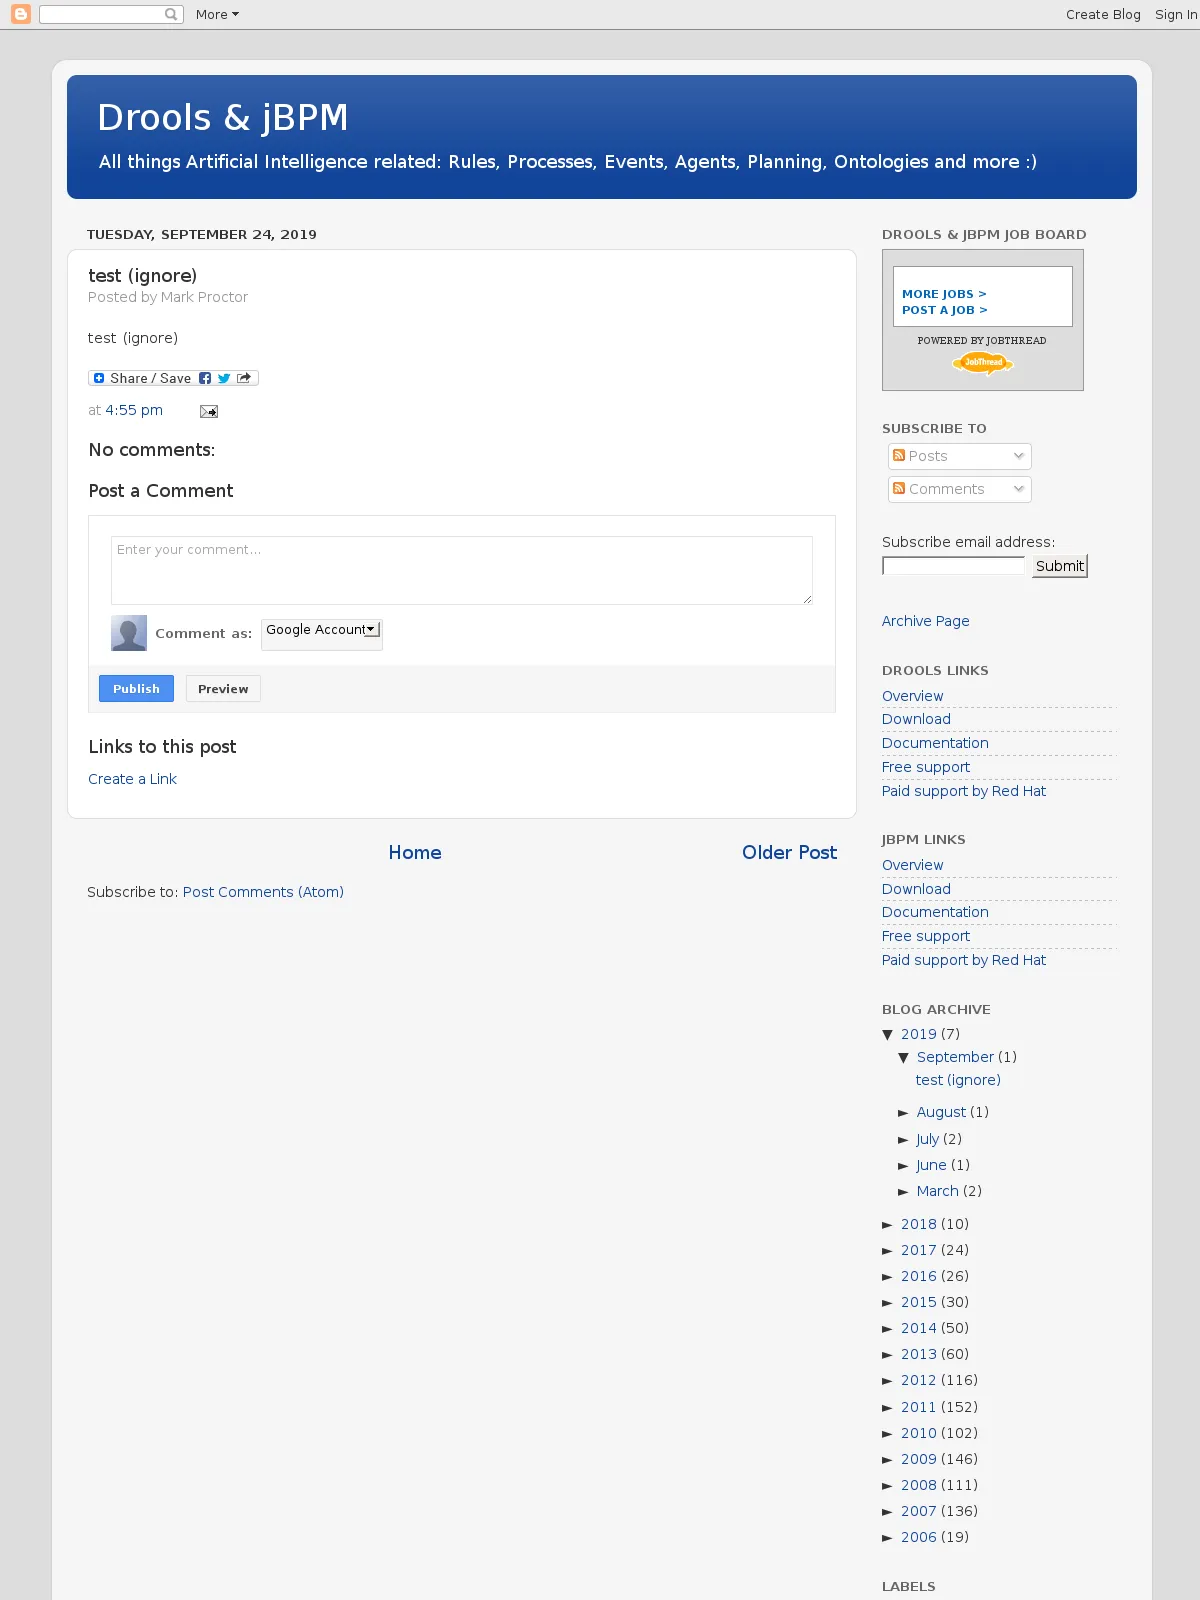Click the Create a Link link
1200x1600 pixels.
click(132, 779)
